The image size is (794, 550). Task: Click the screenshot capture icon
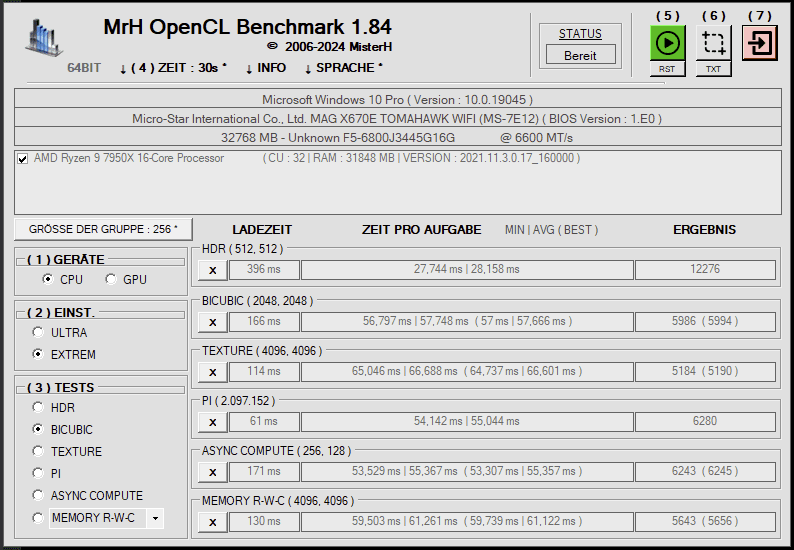coord(713,43)
